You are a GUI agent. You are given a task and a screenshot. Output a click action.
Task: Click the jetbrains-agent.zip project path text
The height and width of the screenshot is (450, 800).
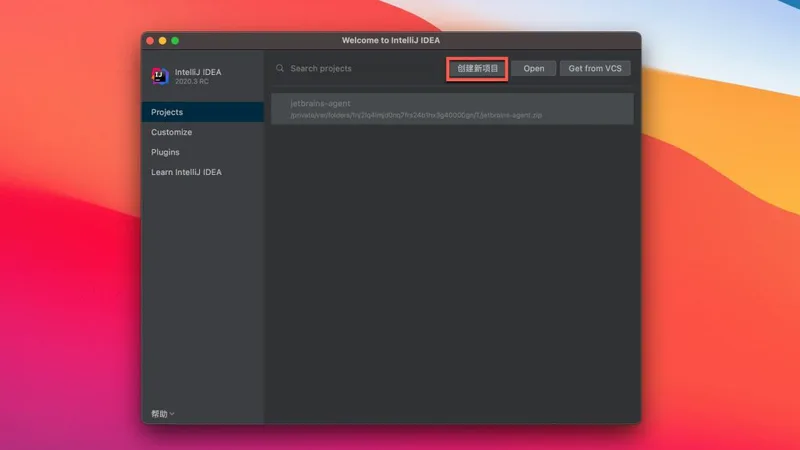pos(415,116)
